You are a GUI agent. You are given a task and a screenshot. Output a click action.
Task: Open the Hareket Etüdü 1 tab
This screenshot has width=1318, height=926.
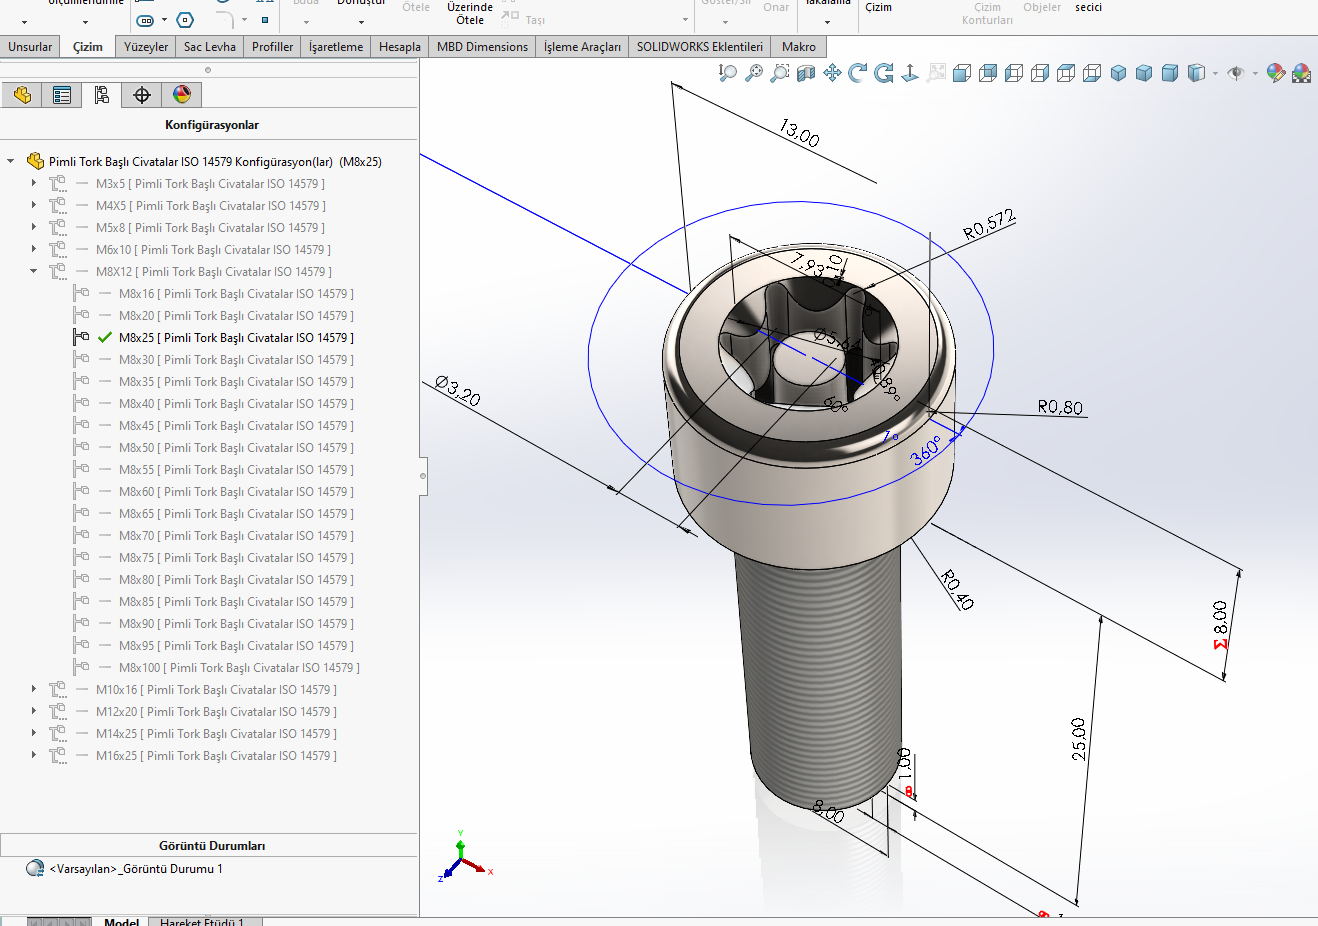pyautogui.click(x=202, y=921)
